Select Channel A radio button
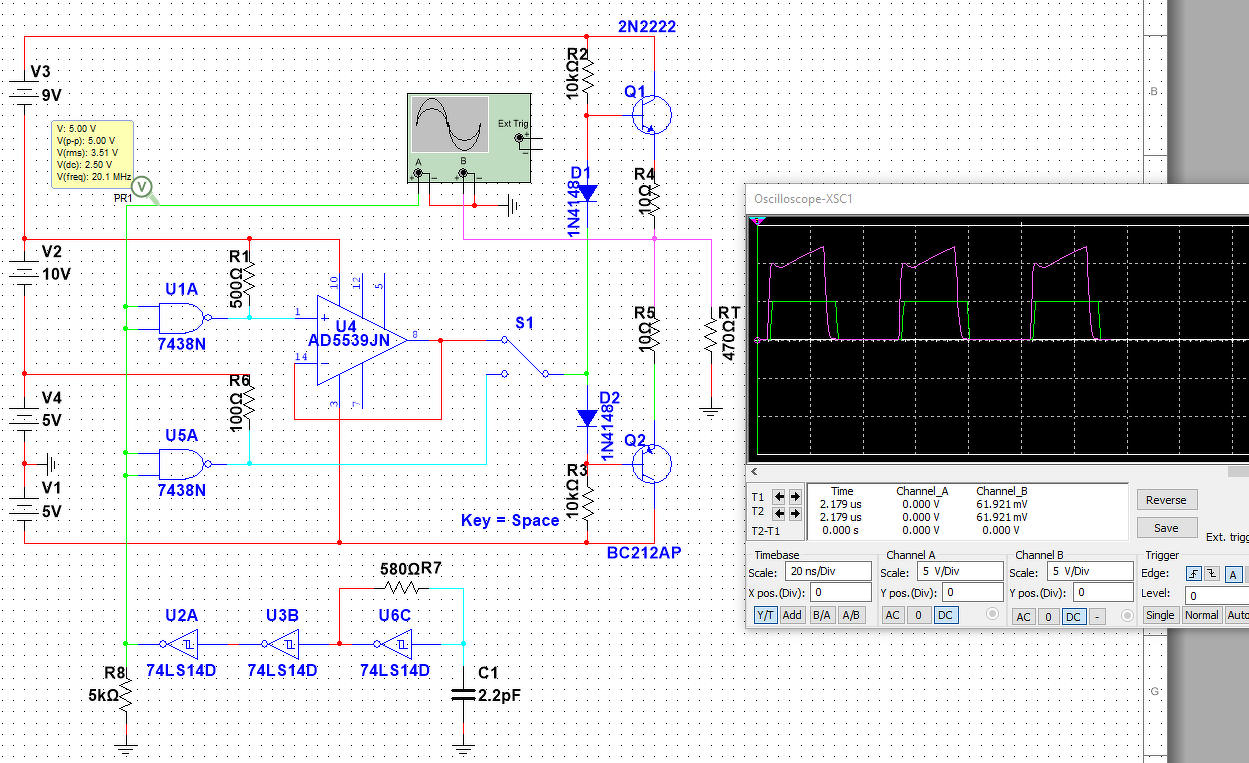This screenshot has width=1249, height=763. (x=993, y=614)
